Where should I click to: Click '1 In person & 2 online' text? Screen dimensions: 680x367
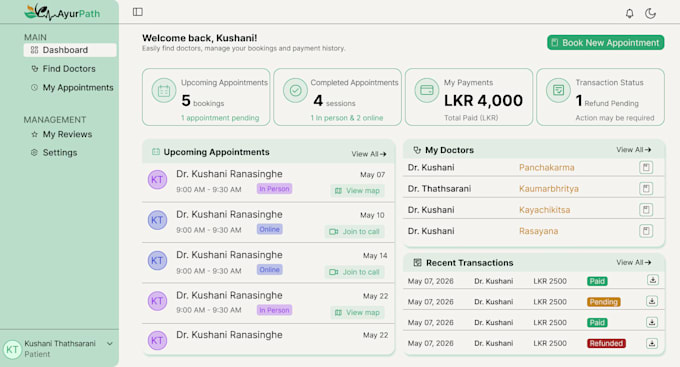click(347, 118)
